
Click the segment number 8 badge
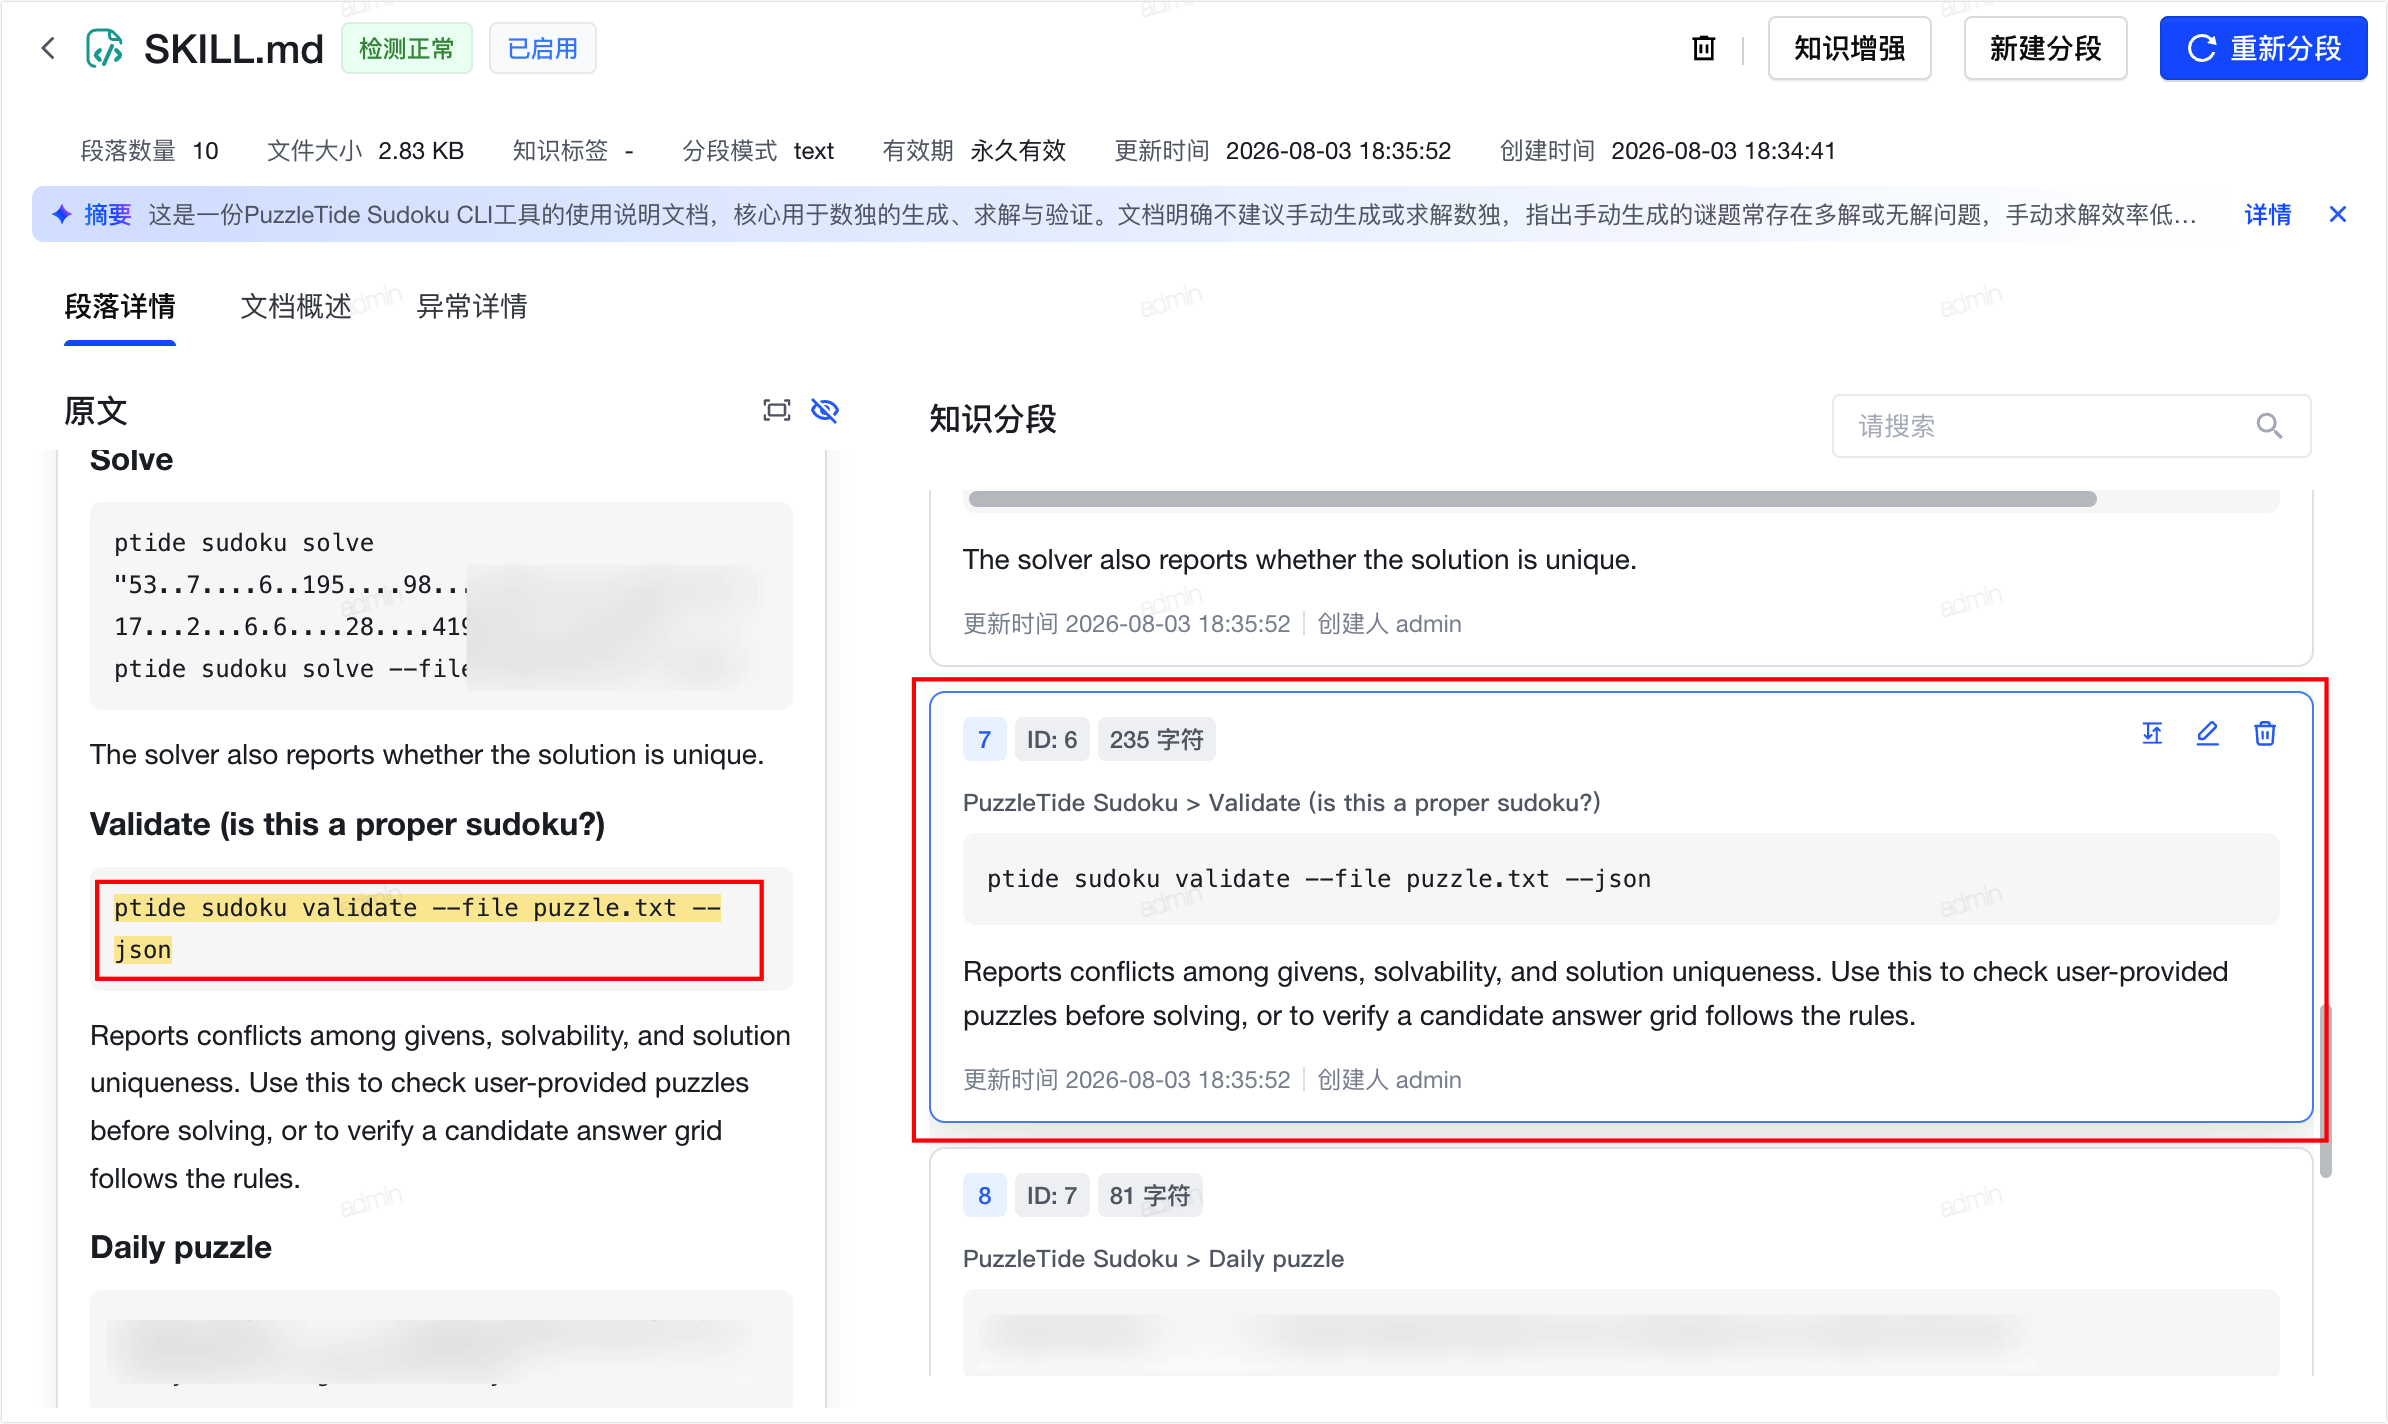point(985,1196)
